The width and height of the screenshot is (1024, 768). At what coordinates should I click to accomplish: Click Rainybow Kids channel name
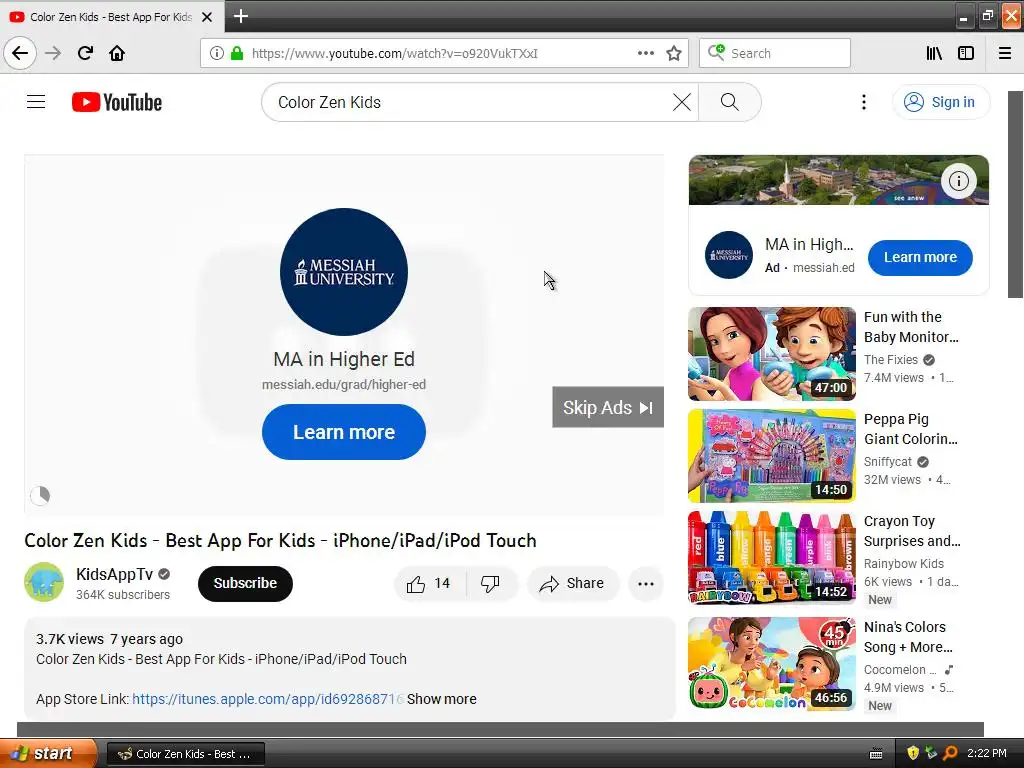(904, 564)
